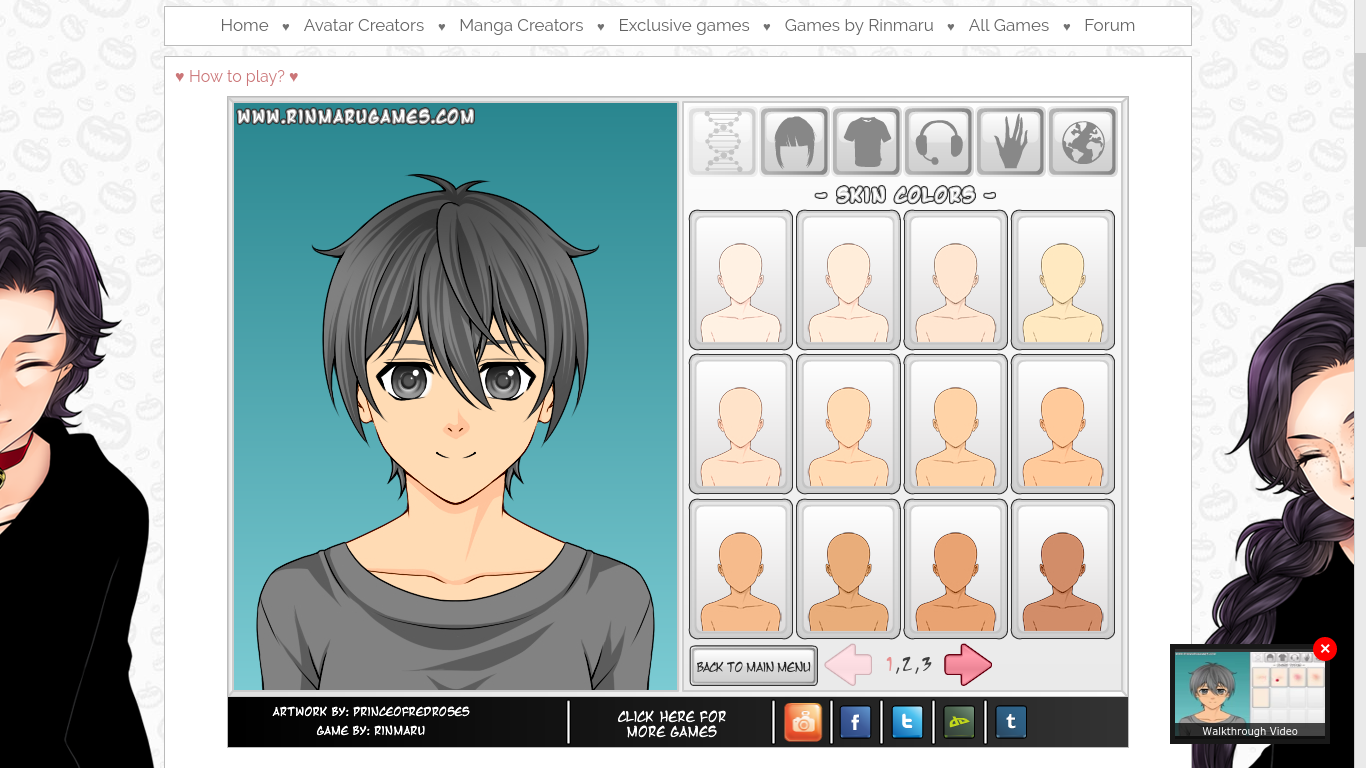Open the DNA body category tab
Screen dimensions: 1366x768
[x=722, y=142]
